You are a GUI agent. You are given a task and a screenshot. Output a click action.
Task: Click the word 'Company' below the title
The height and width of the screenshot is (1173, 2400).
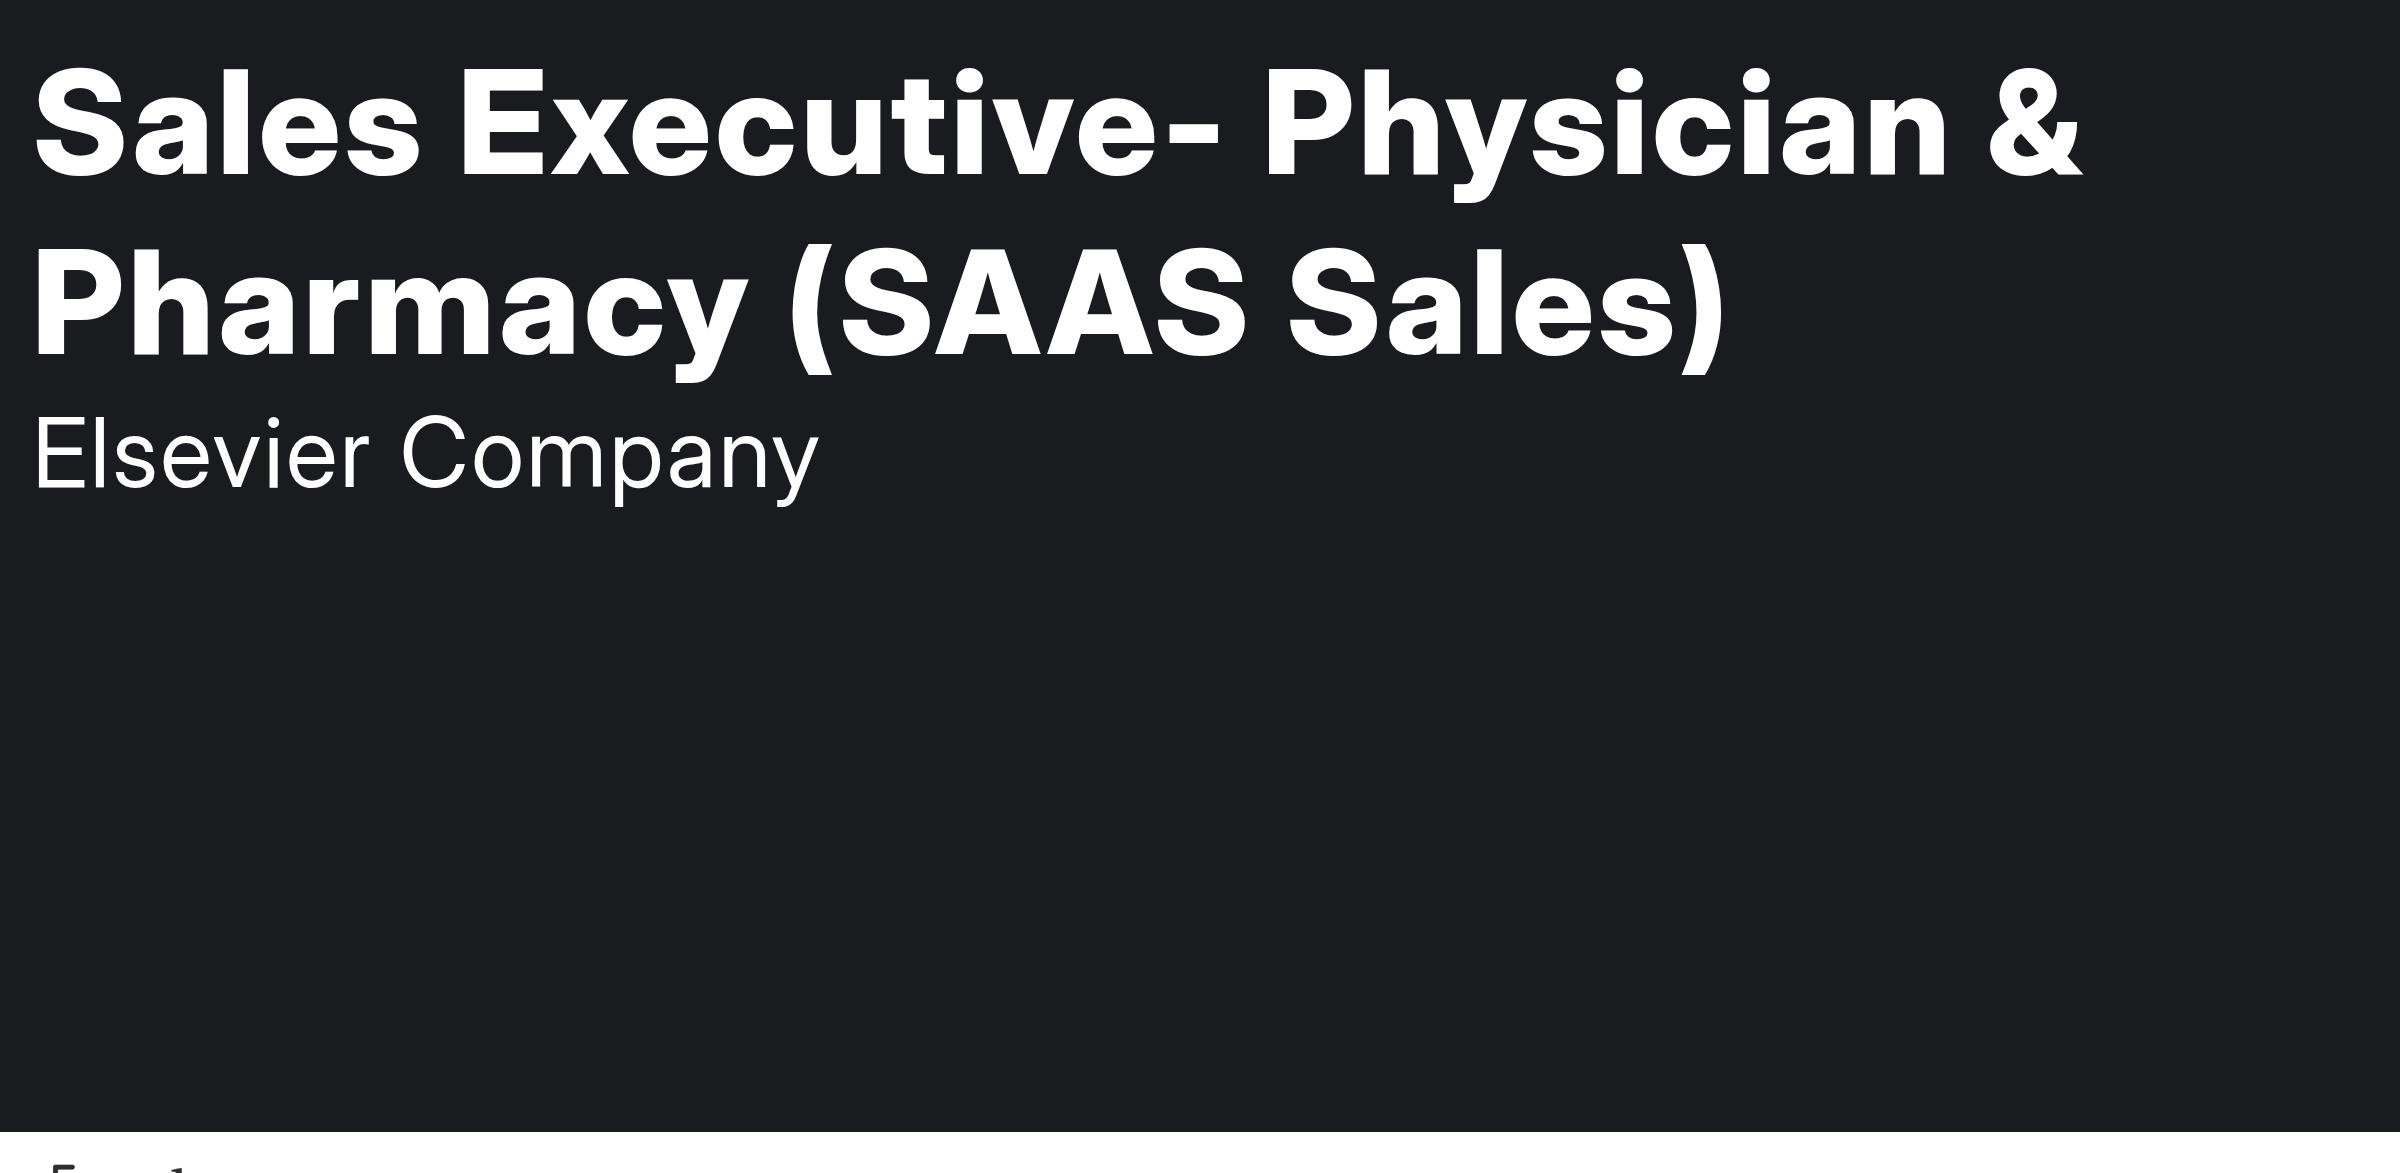coord(609,461)
